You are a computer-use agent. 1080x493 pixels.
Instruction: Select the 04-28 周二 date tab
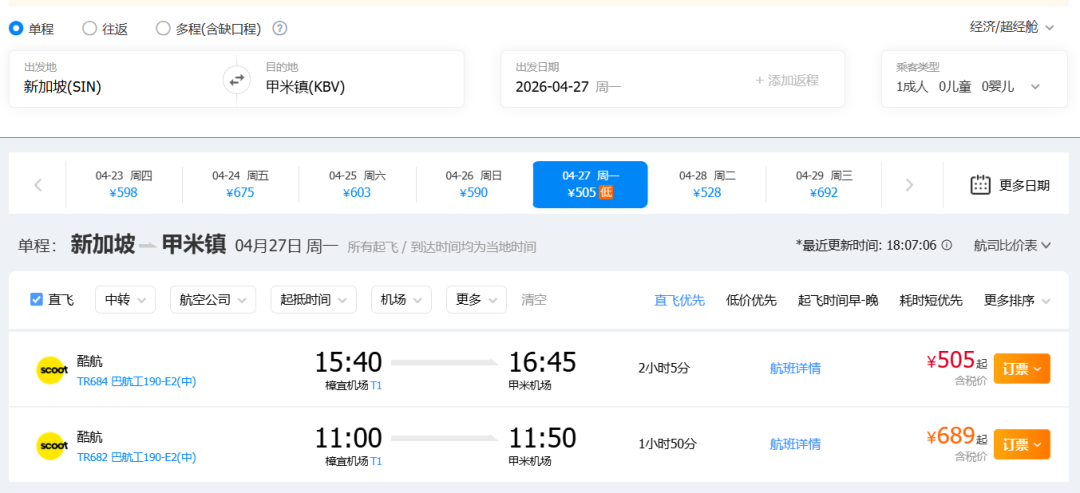point(707,185)
